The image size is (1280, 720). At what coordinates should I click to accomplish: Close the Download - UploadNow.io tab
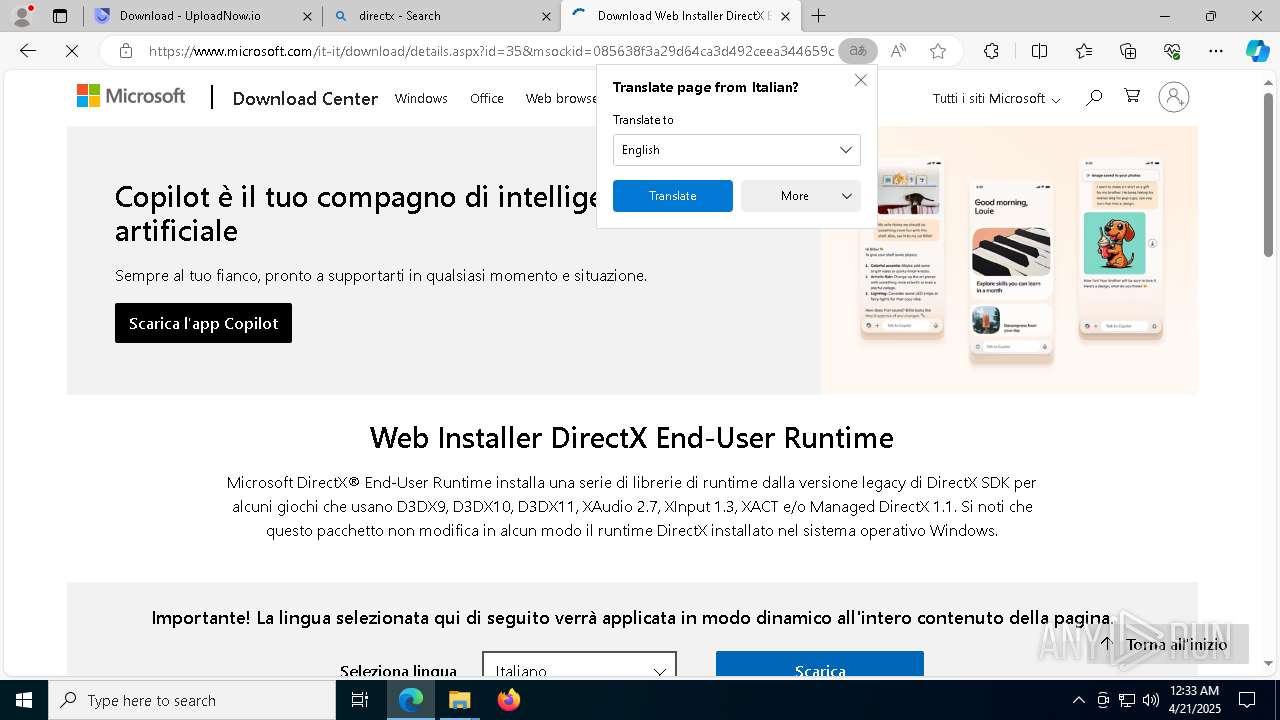[x=307, y=16]
